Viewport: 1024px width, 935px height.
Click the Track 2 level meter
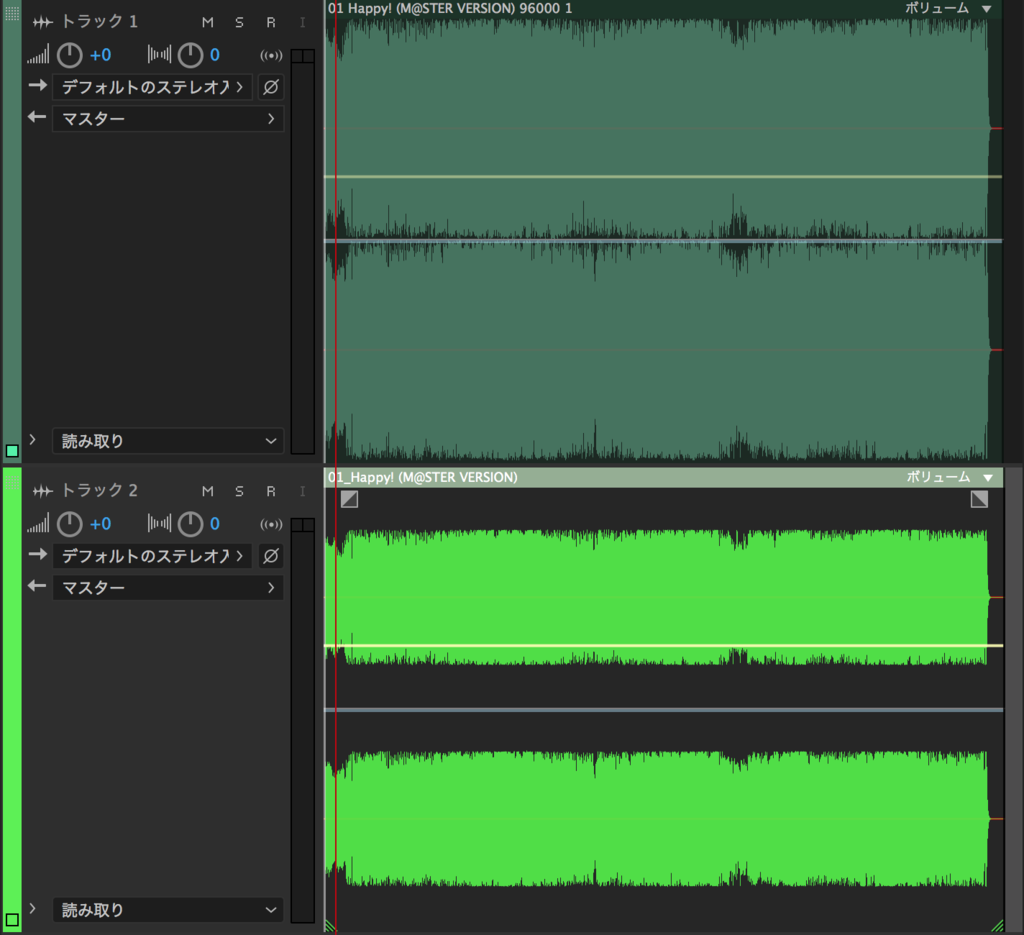coord(303,720)
